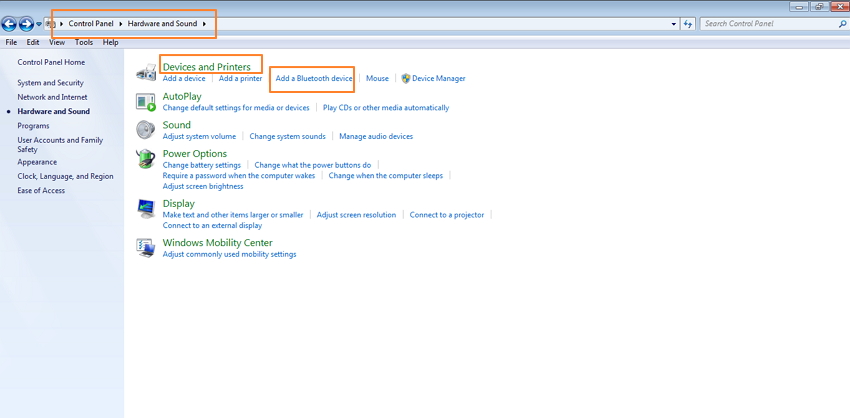This screenshot has width=850, height=418.
Task: Open the recent pages dropdown arrow
Action: (39, 23)
